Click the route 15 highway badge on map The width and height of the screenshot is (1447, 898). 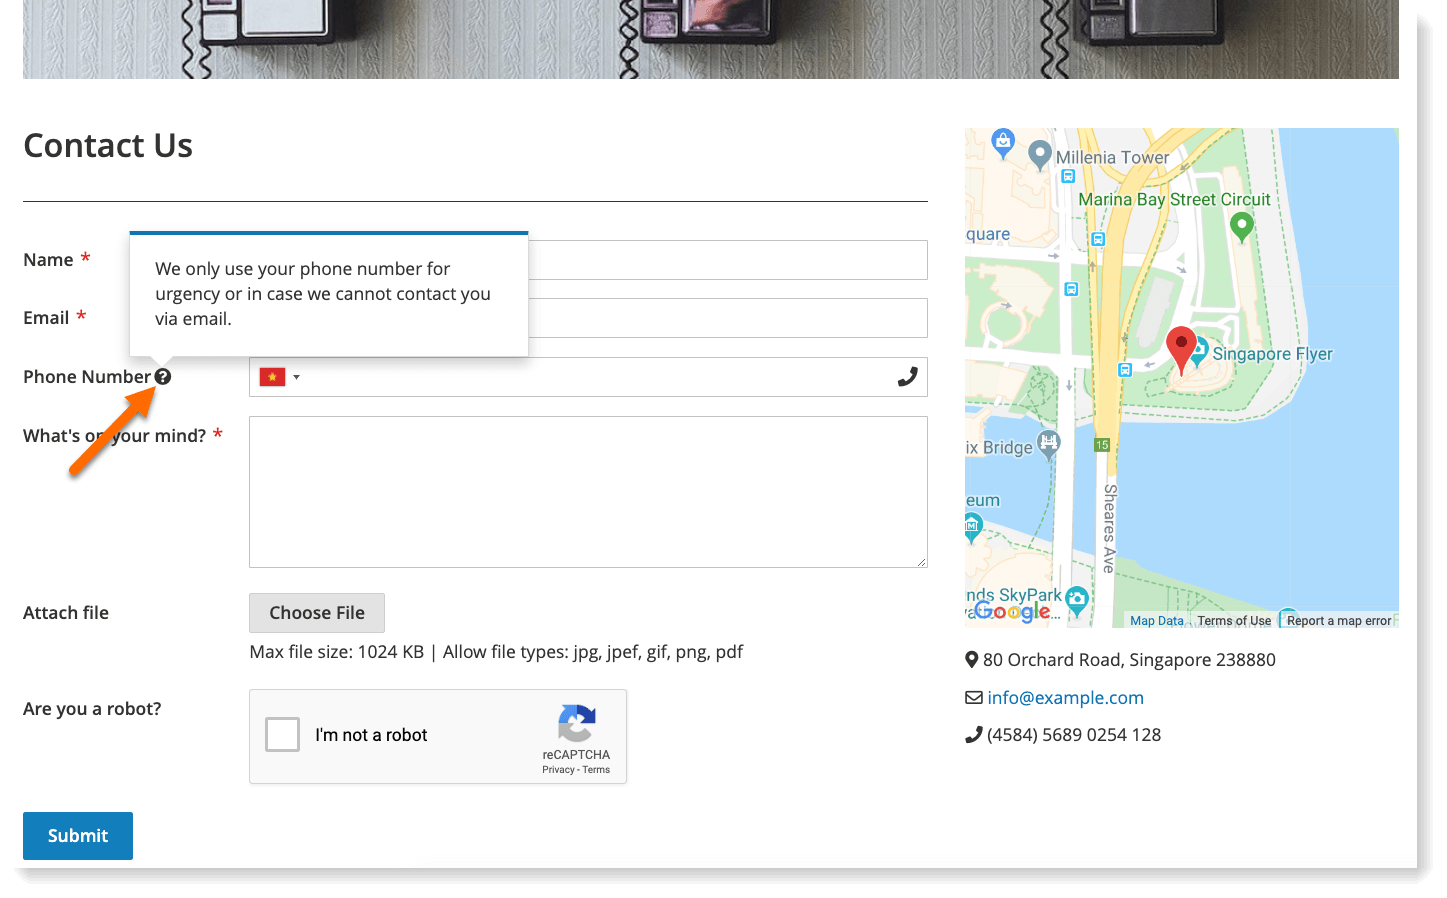tap(1102, 445)
